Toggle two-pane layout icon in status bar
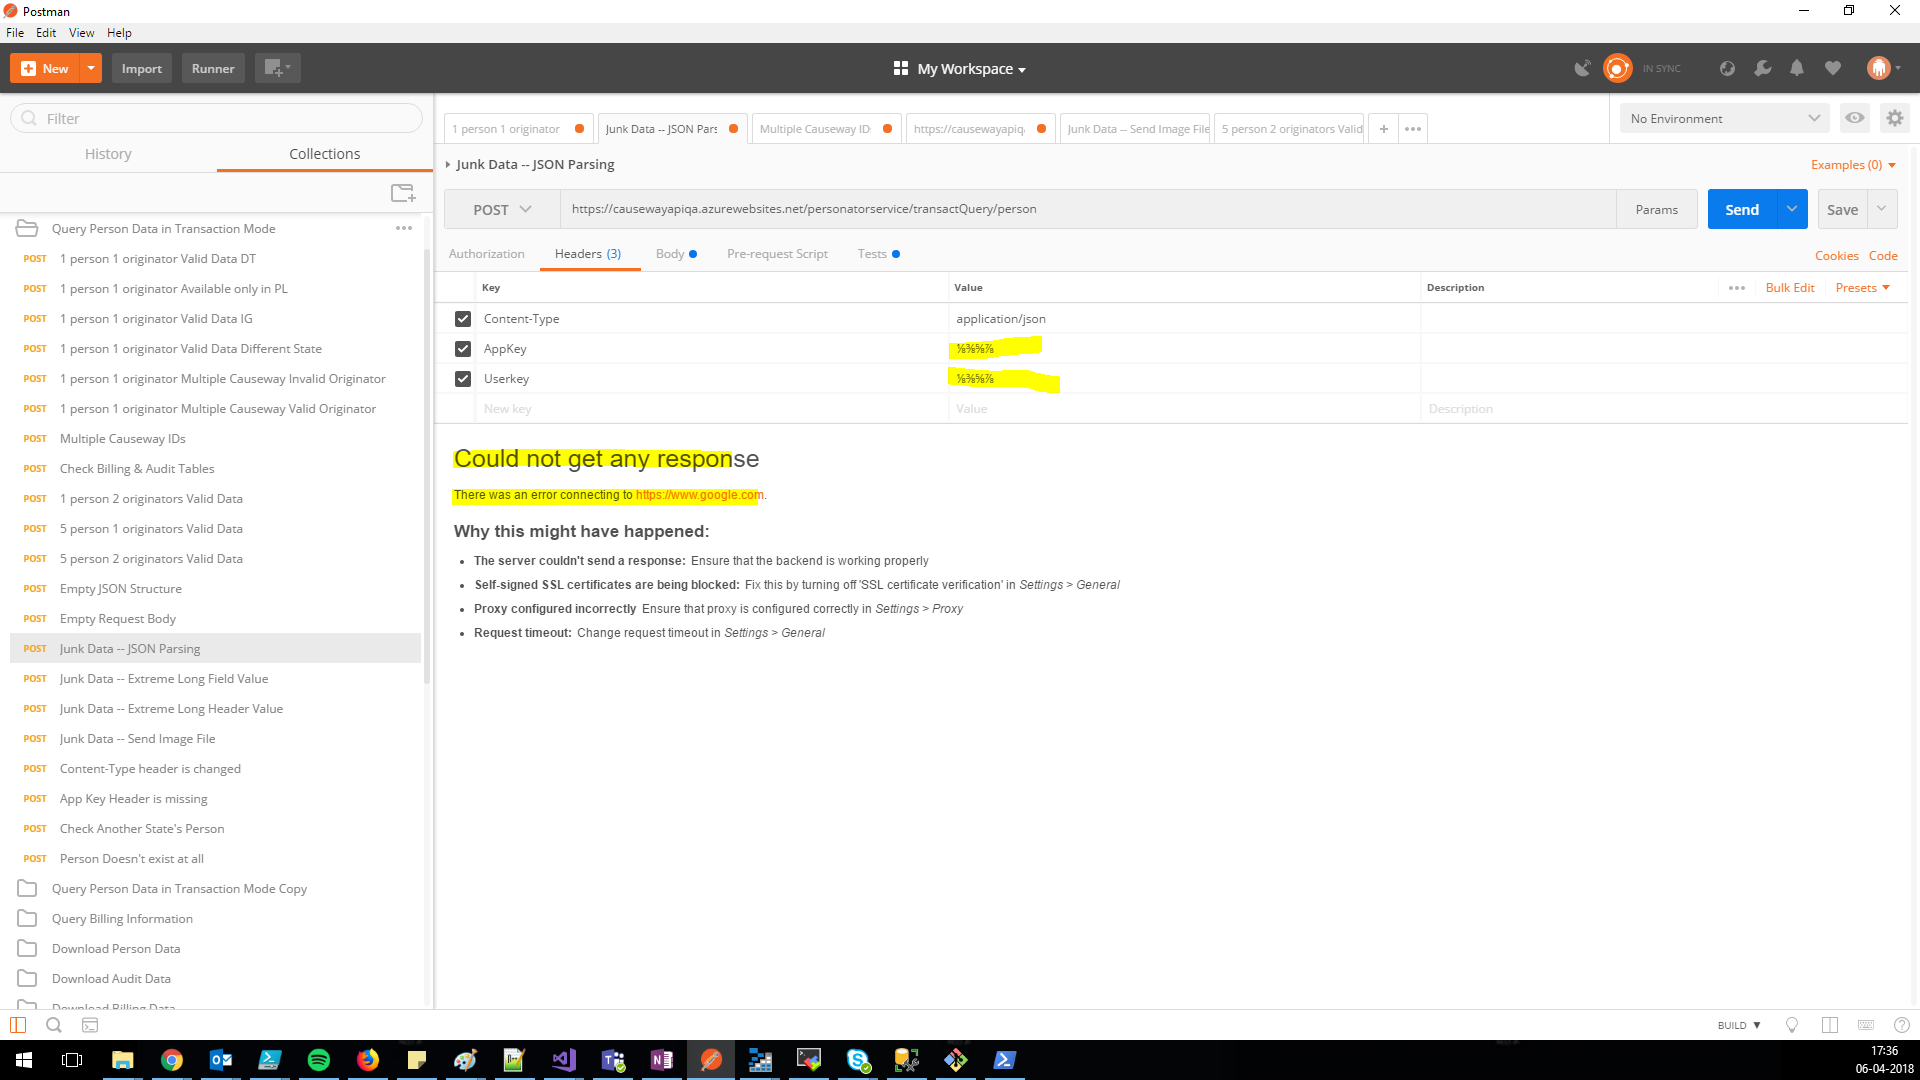 click(1830, 1025)
